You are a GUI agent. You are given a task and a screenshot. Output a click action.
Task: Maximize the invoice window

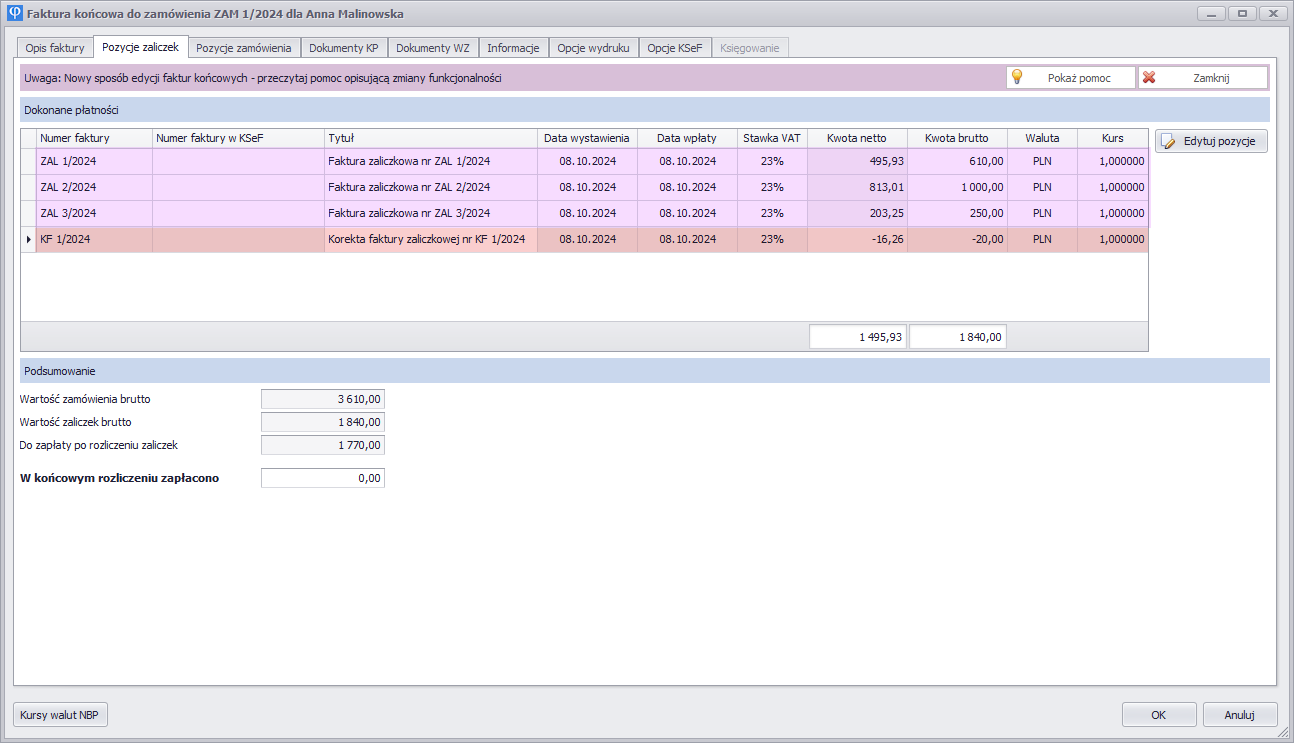tap(1242, 14)
